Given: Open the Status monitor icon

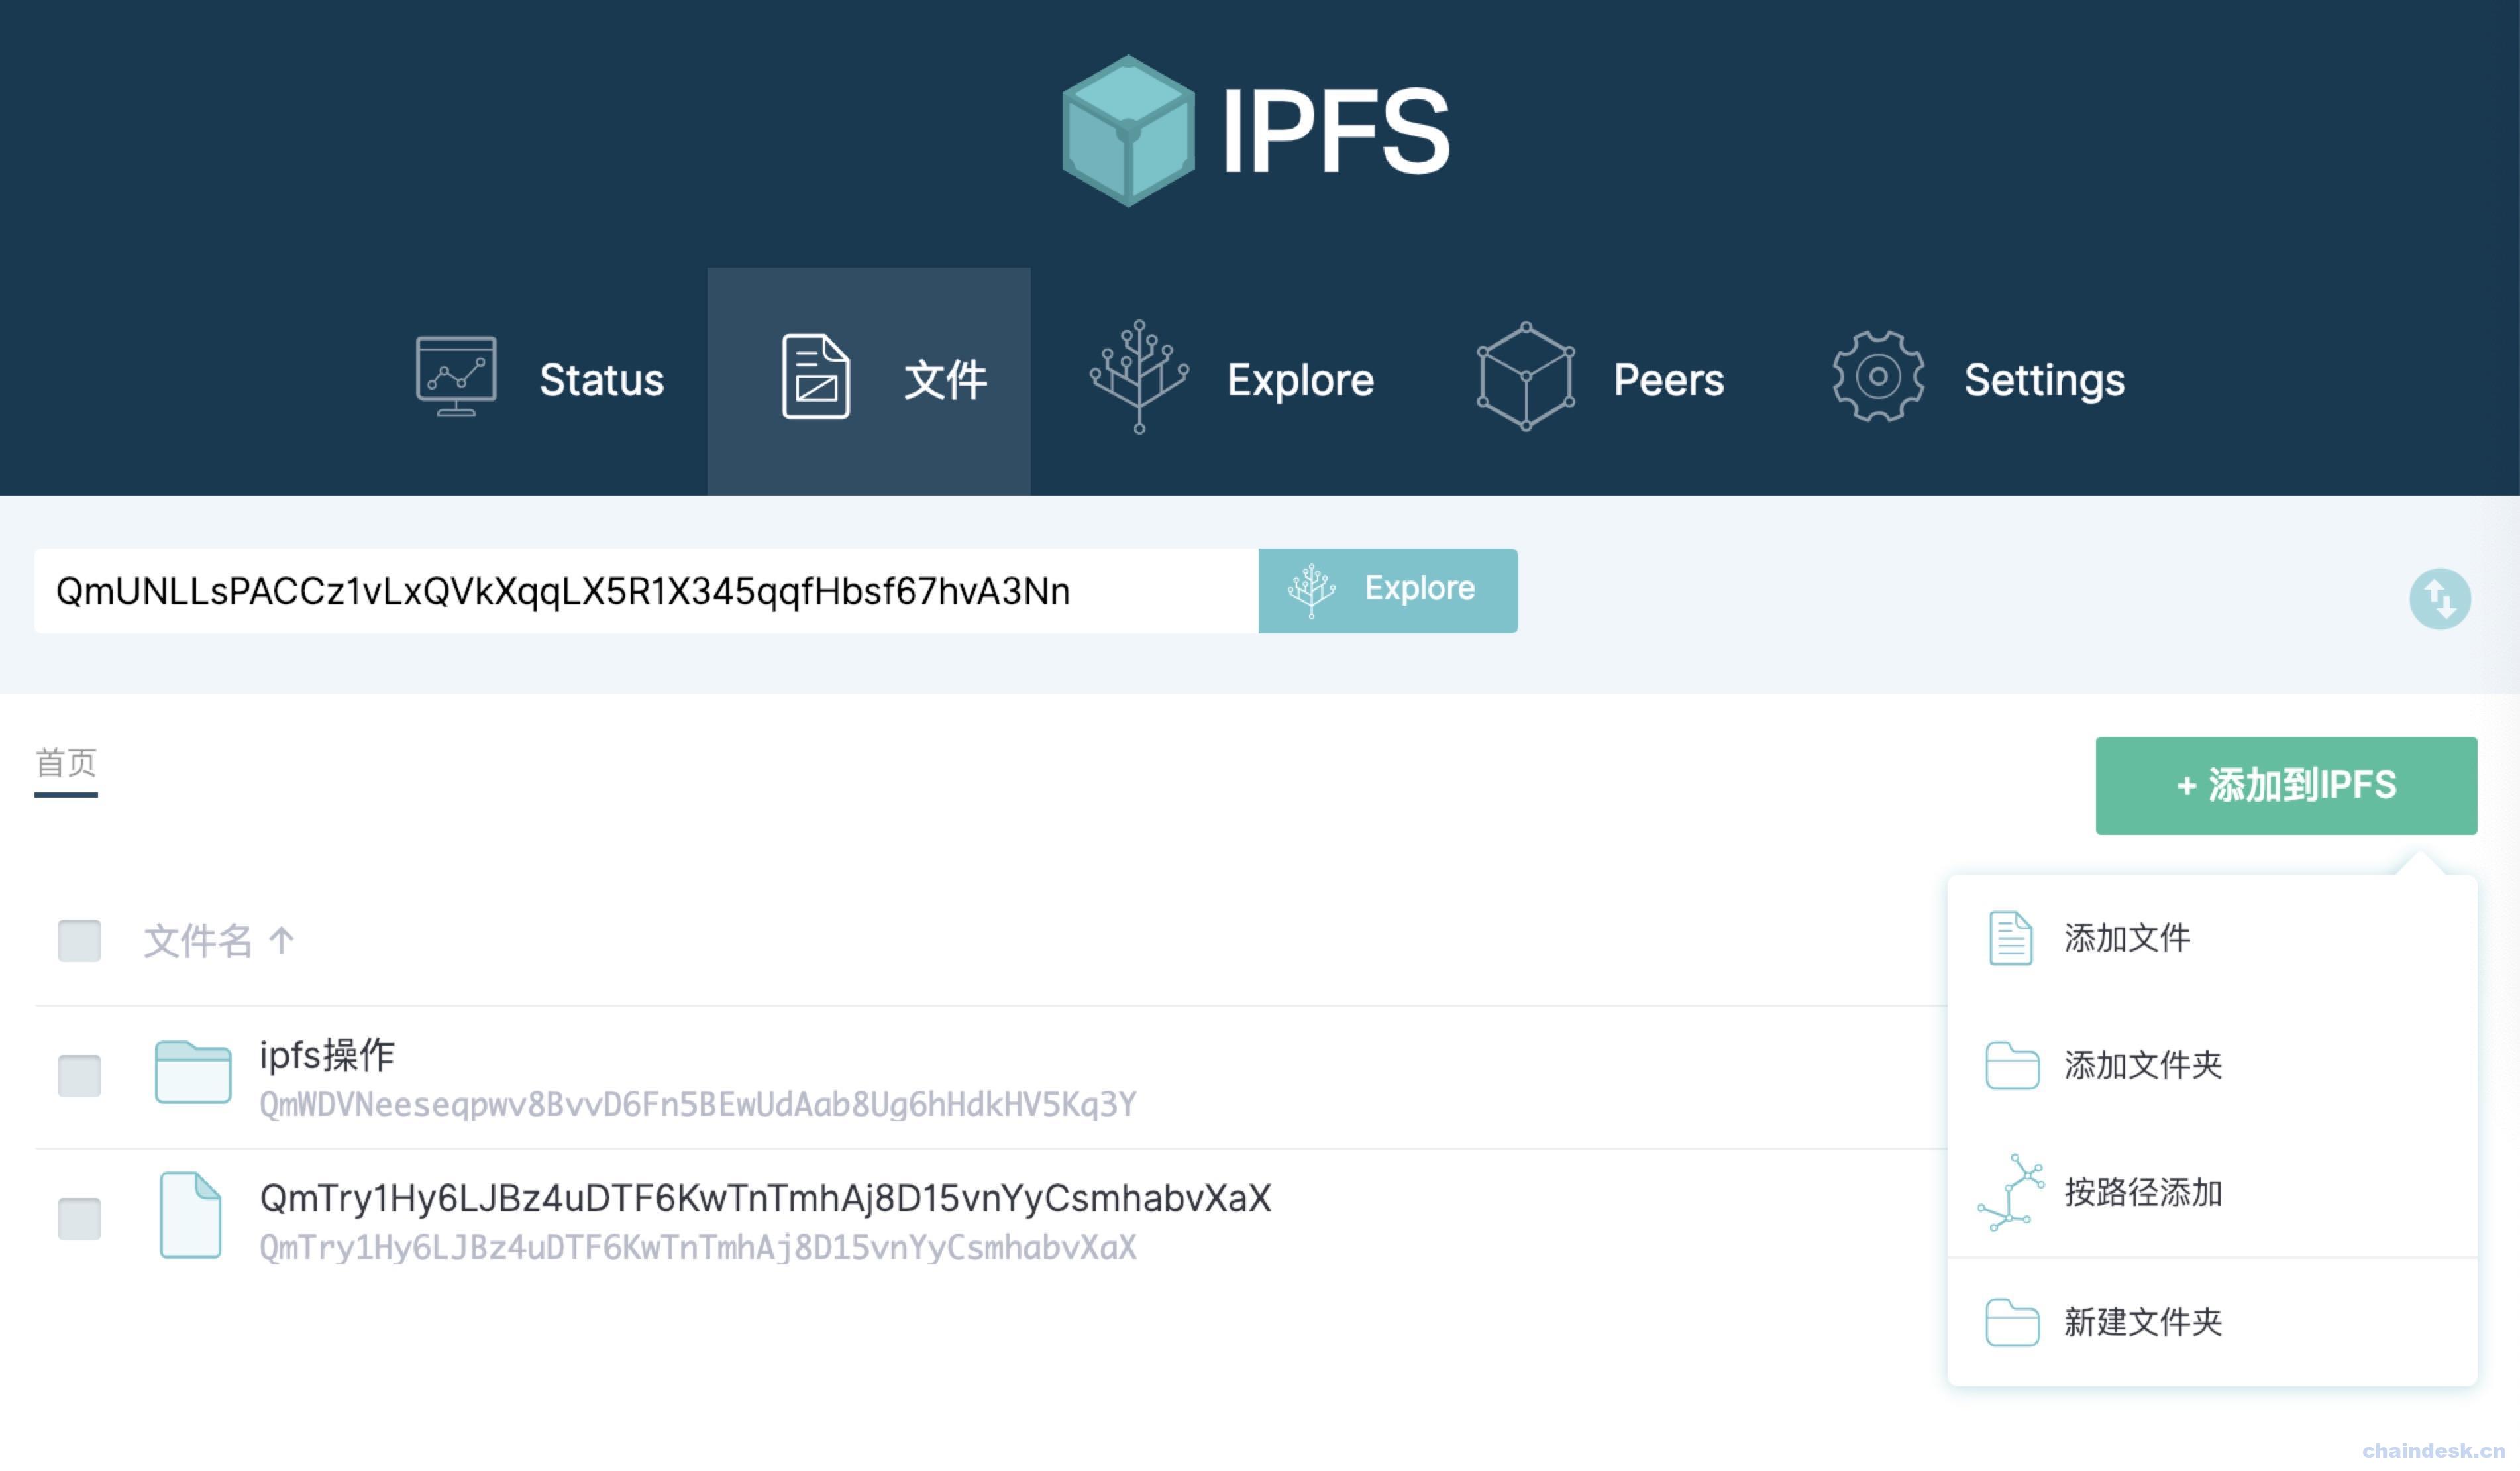Looking at the screenshot, I should click(x=456, y=376).
